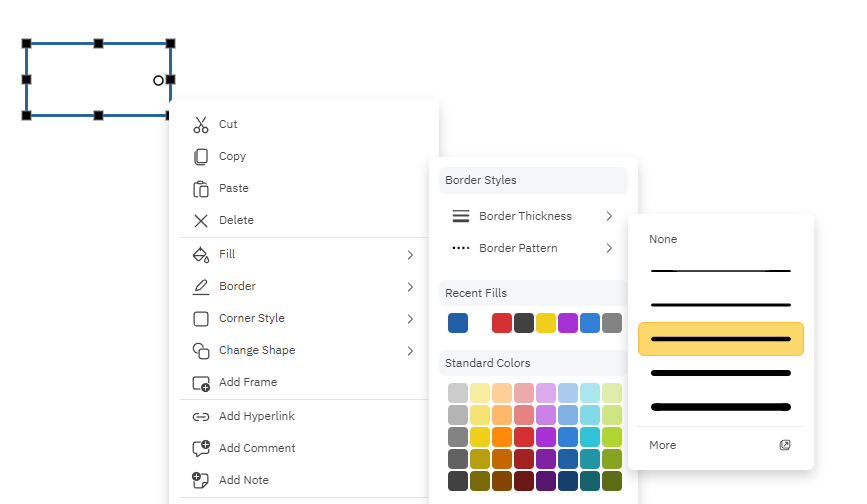Open external icon next to More

tap(785, 446)
